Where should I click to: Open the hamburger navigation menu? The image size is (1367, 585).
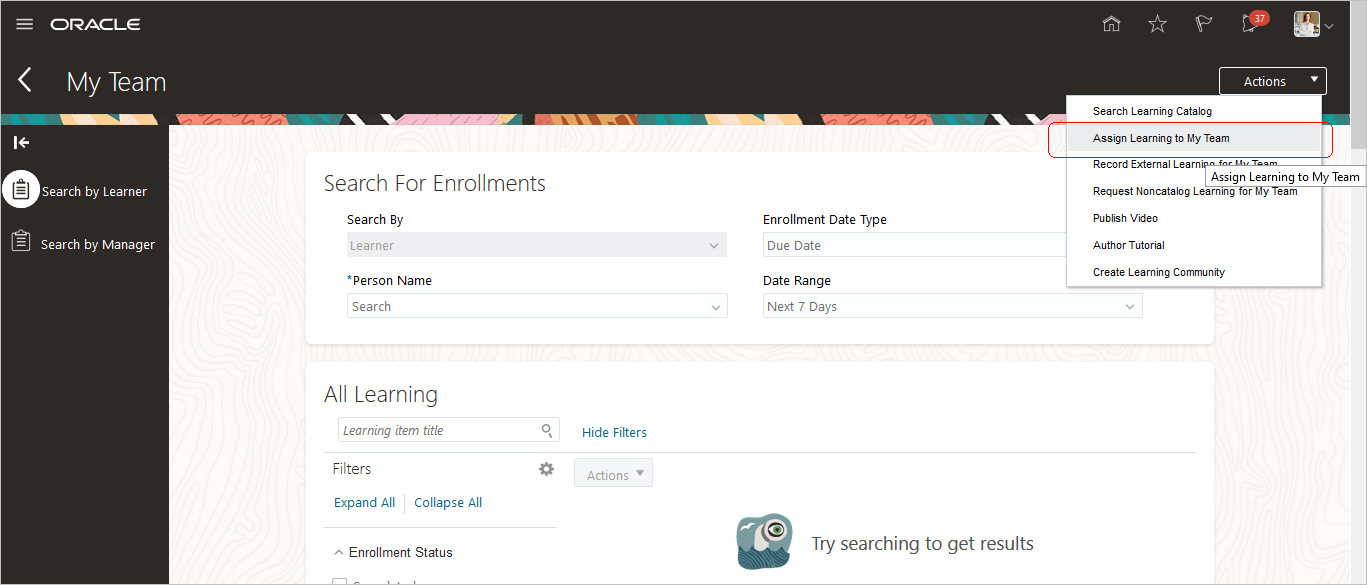(x=25, y=24)
